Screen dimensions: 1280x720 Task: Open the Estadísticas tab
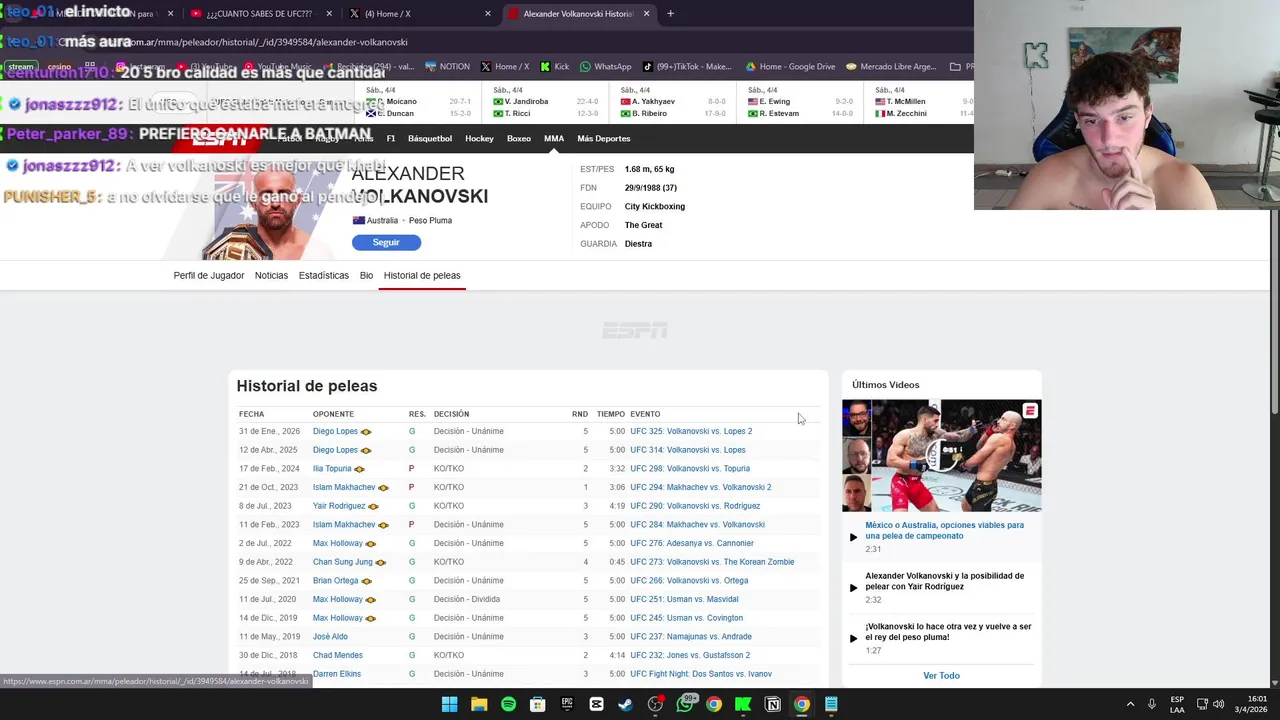click(x=323, y=275)
